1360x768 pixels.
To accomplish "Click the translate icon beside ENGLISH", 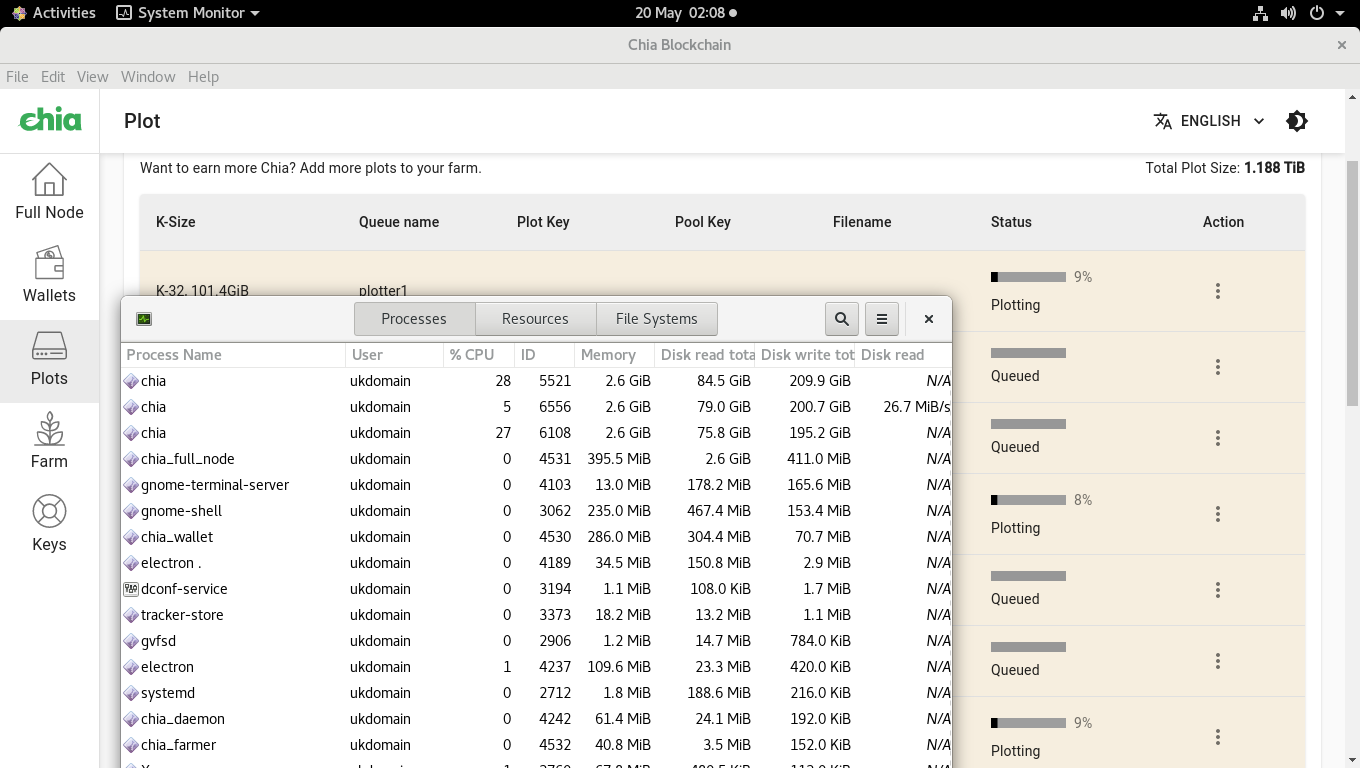I will pyautogui.click(x=1162, y=121).
